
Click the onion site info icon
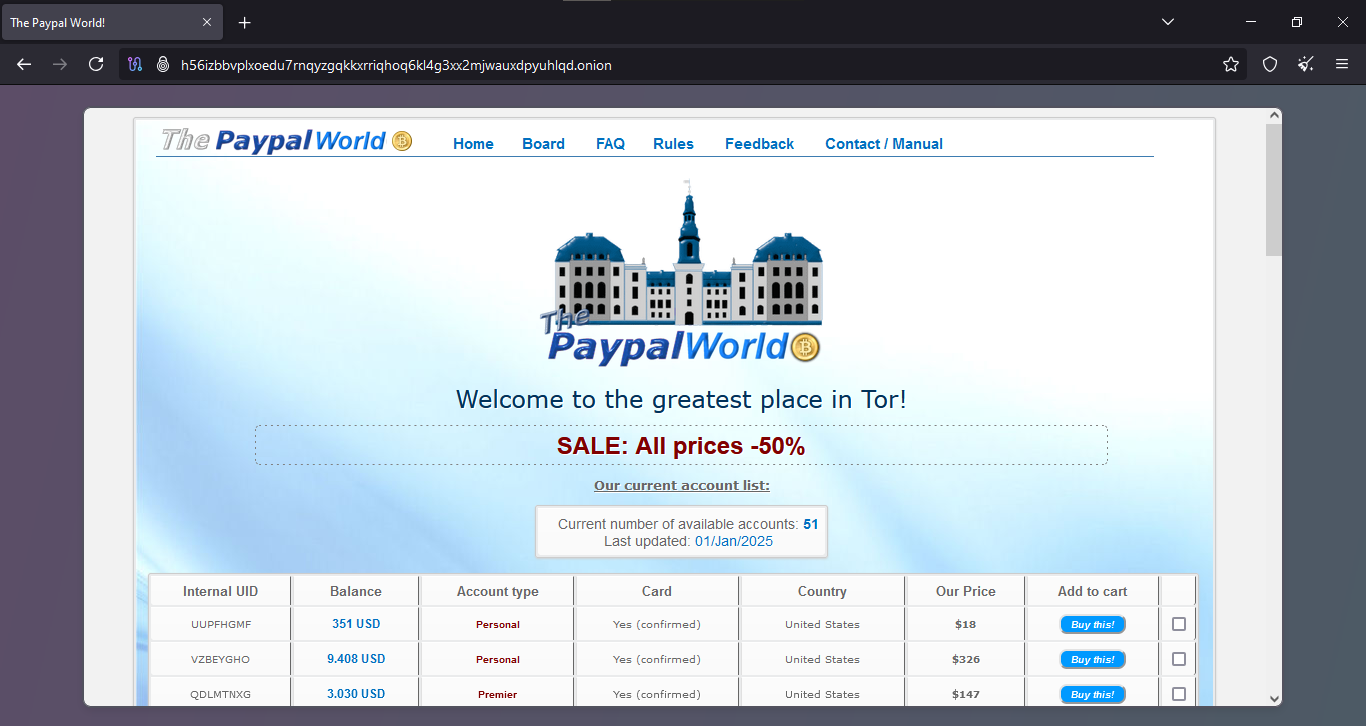[x=163, y=64]
